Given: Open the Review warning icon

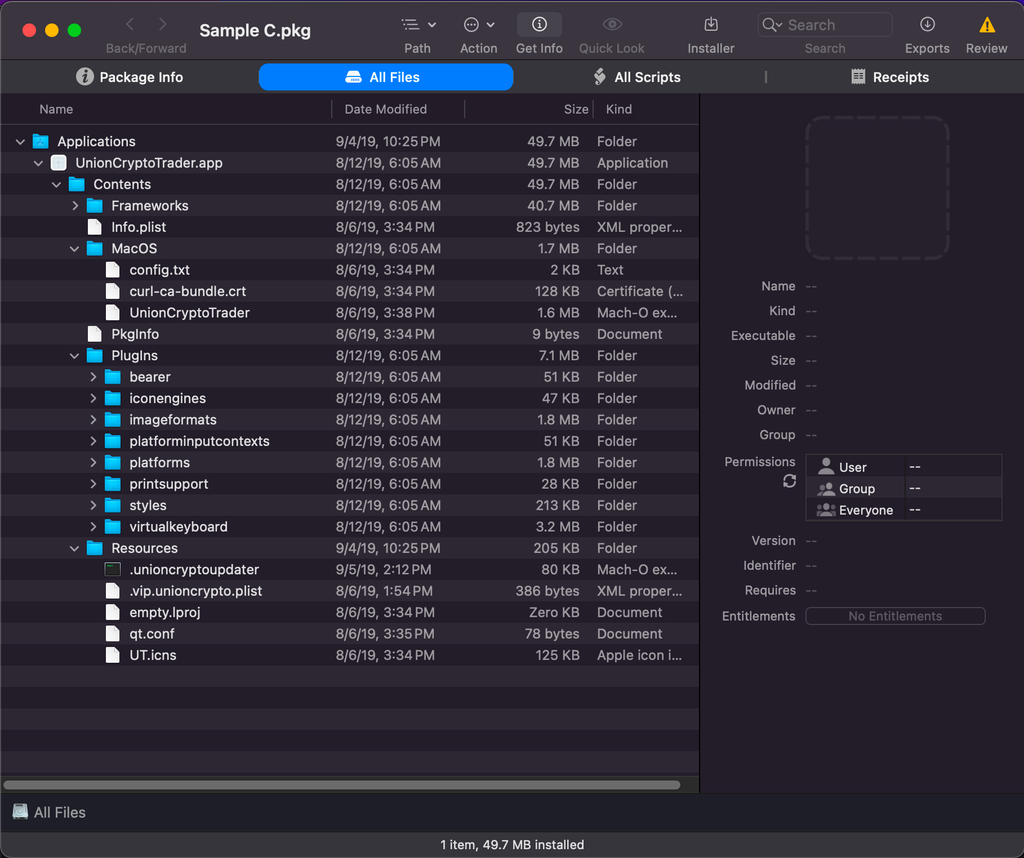Looking at the screenshot, I should [987, 25].
